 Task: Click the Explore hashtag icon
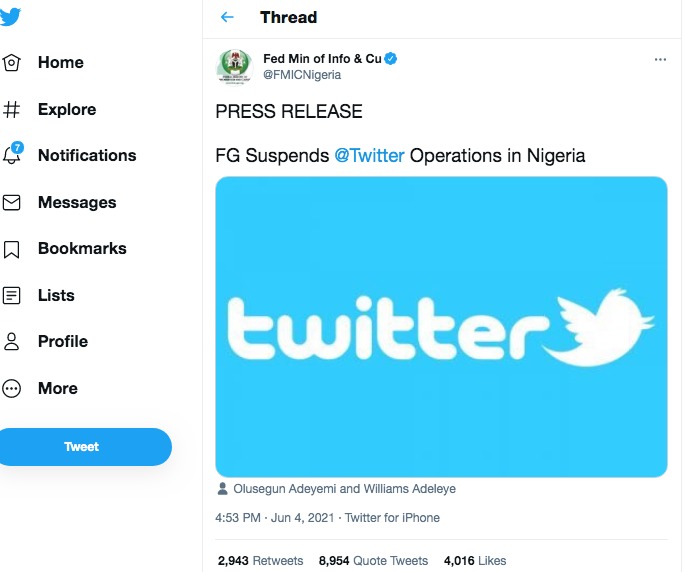11,109
